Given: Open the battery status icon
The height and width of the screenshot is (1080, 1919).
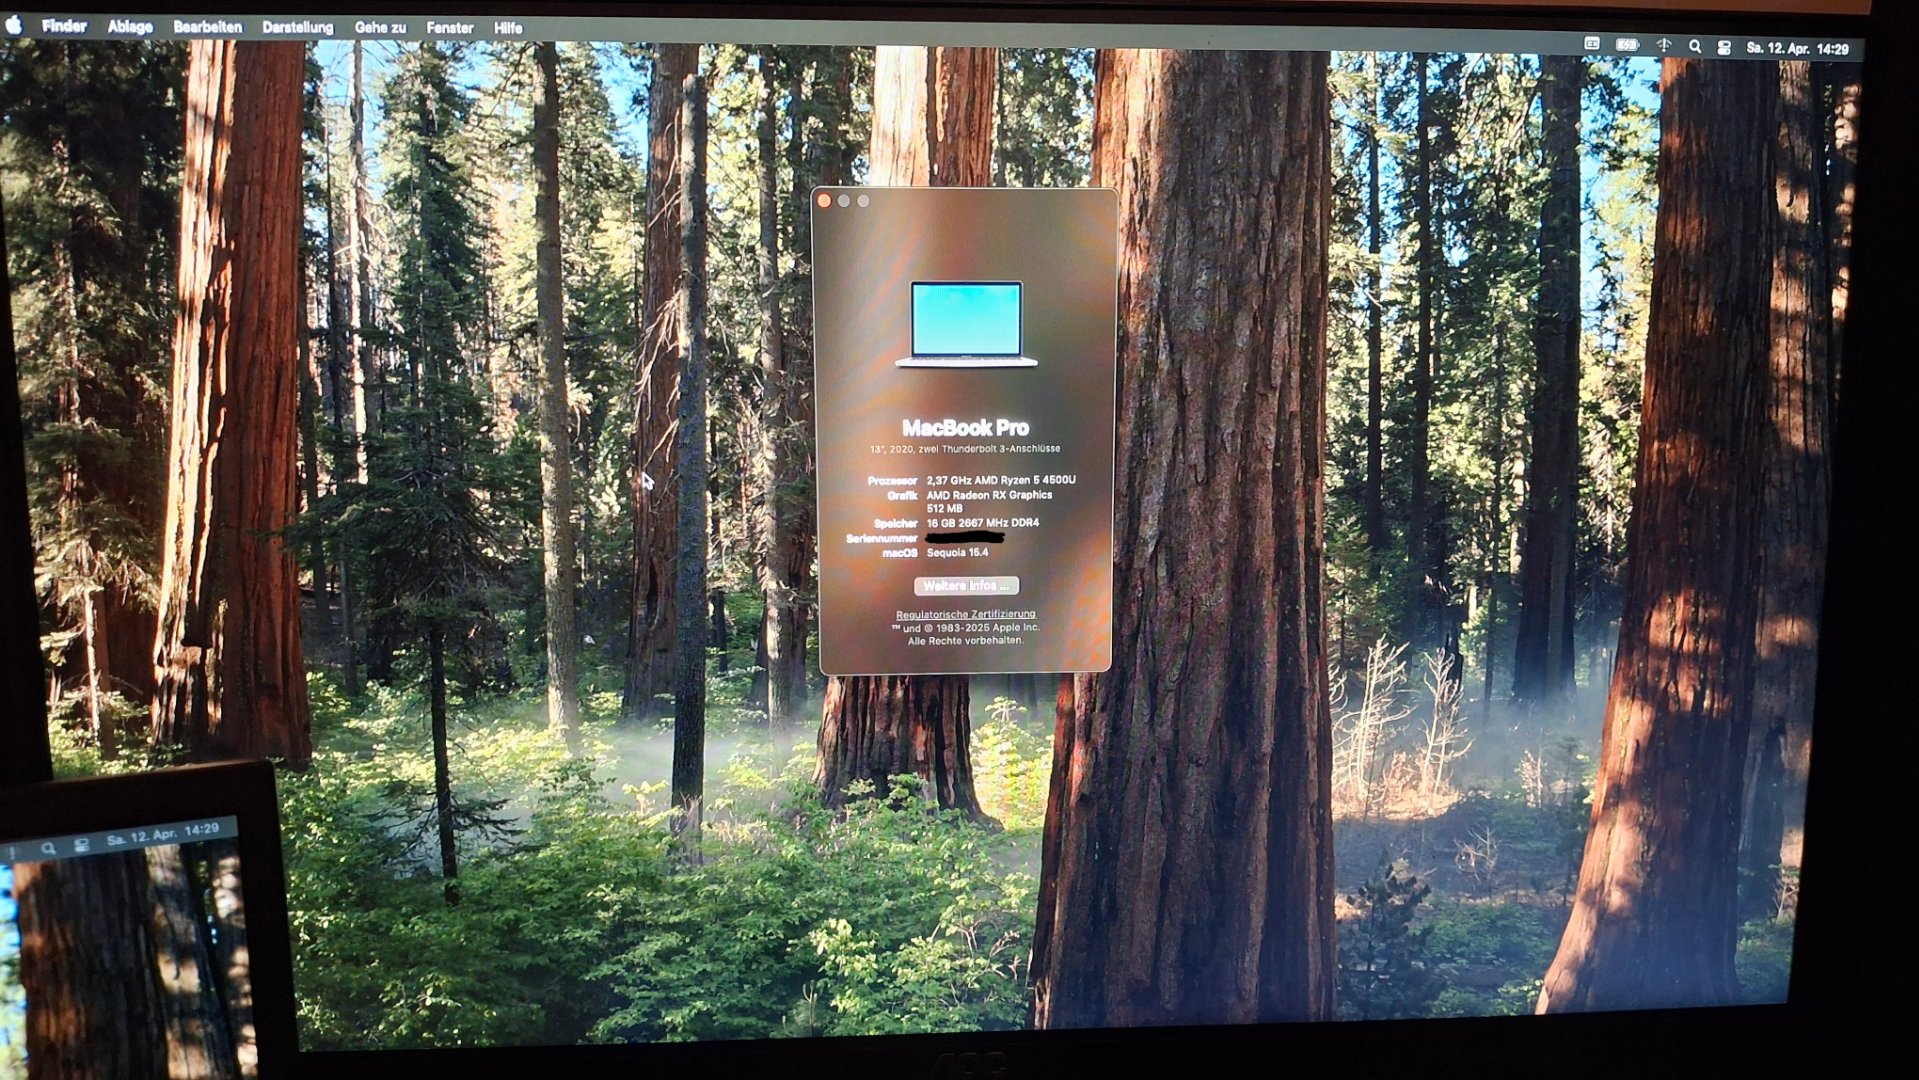Looking at the screenshot, I should point(1627,45).
